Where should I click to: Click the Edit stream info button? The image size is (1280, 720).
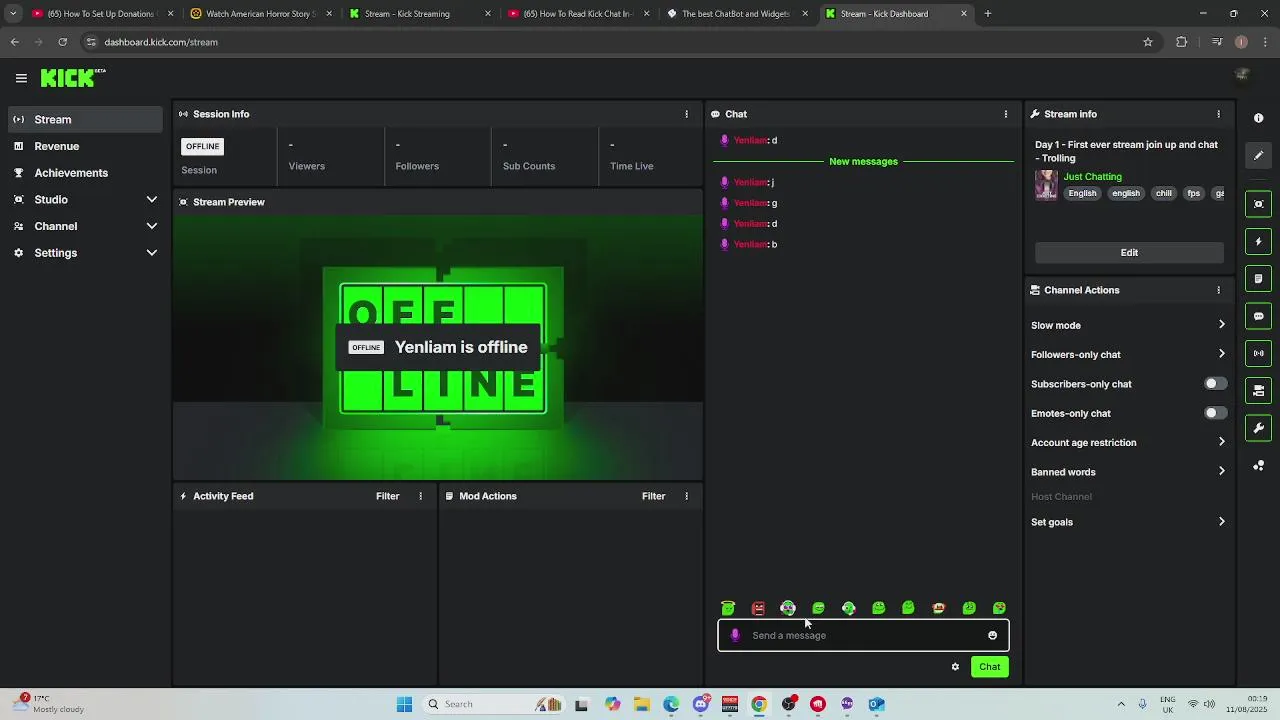(1129, 252)
